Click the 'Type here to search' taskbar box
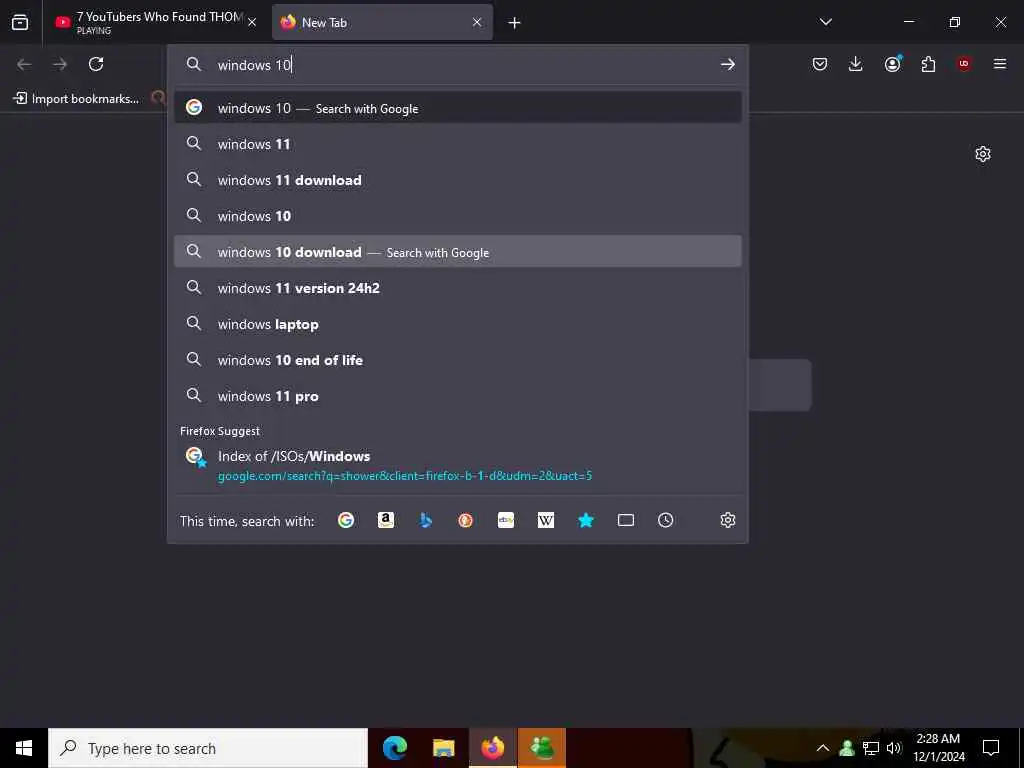Viewport: 1024px width, 768px height. pos(208,748)
